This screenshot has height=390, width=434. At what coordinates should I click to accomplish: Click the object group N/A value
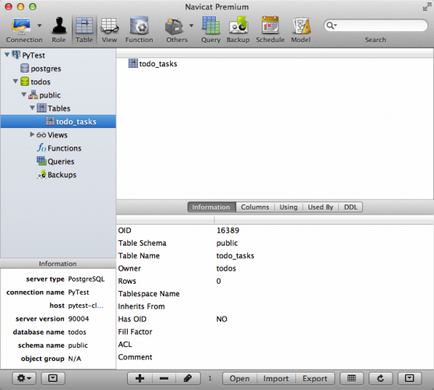pos(75,359)
